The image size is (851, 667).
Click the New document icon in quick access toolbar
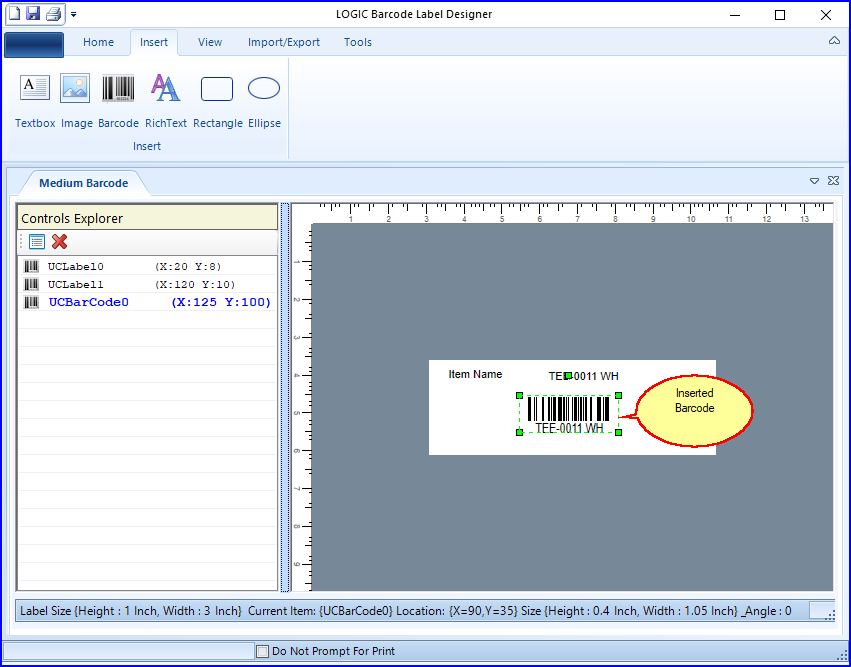click(15, 14)
